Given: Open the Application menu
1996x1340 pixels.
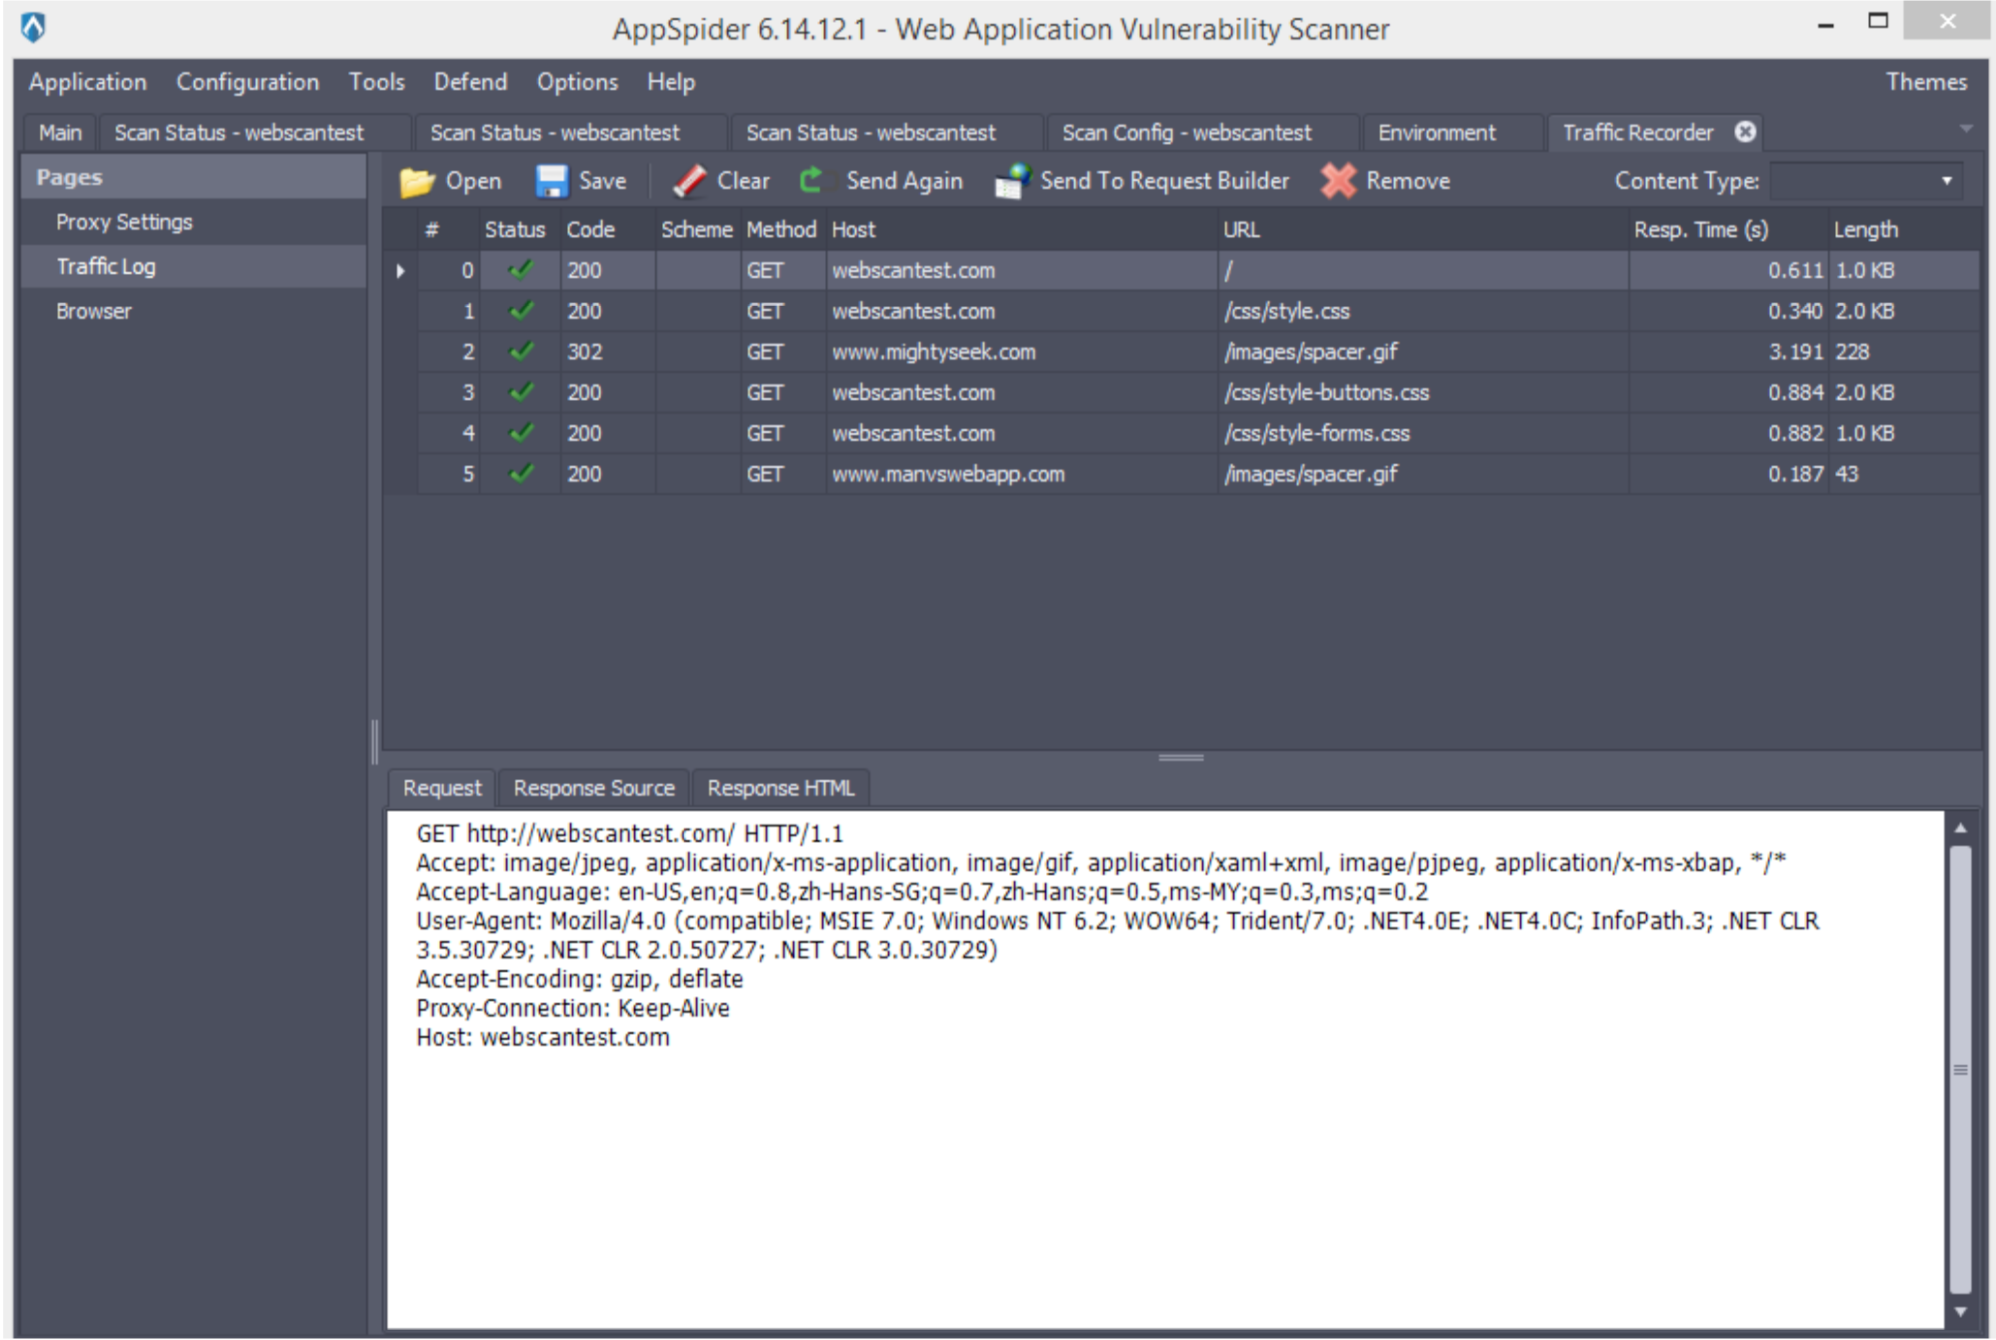Looking at the screenshot, I should [x=88, y=82].
